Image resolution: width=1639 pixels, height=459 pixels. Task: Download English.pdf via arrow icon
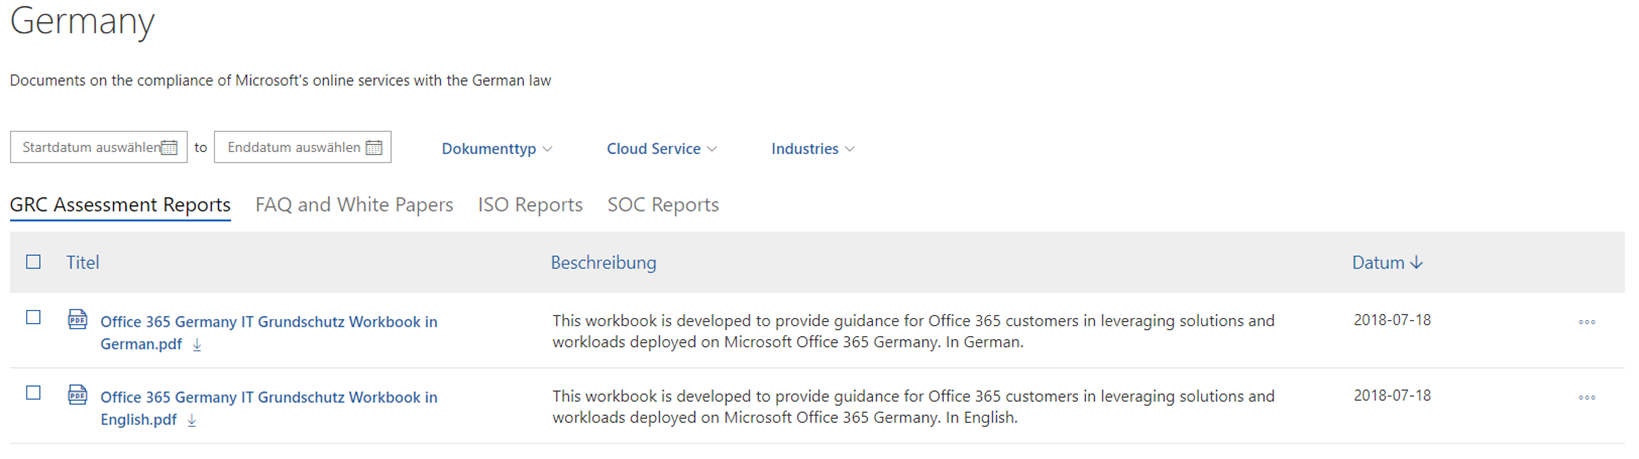191,420
